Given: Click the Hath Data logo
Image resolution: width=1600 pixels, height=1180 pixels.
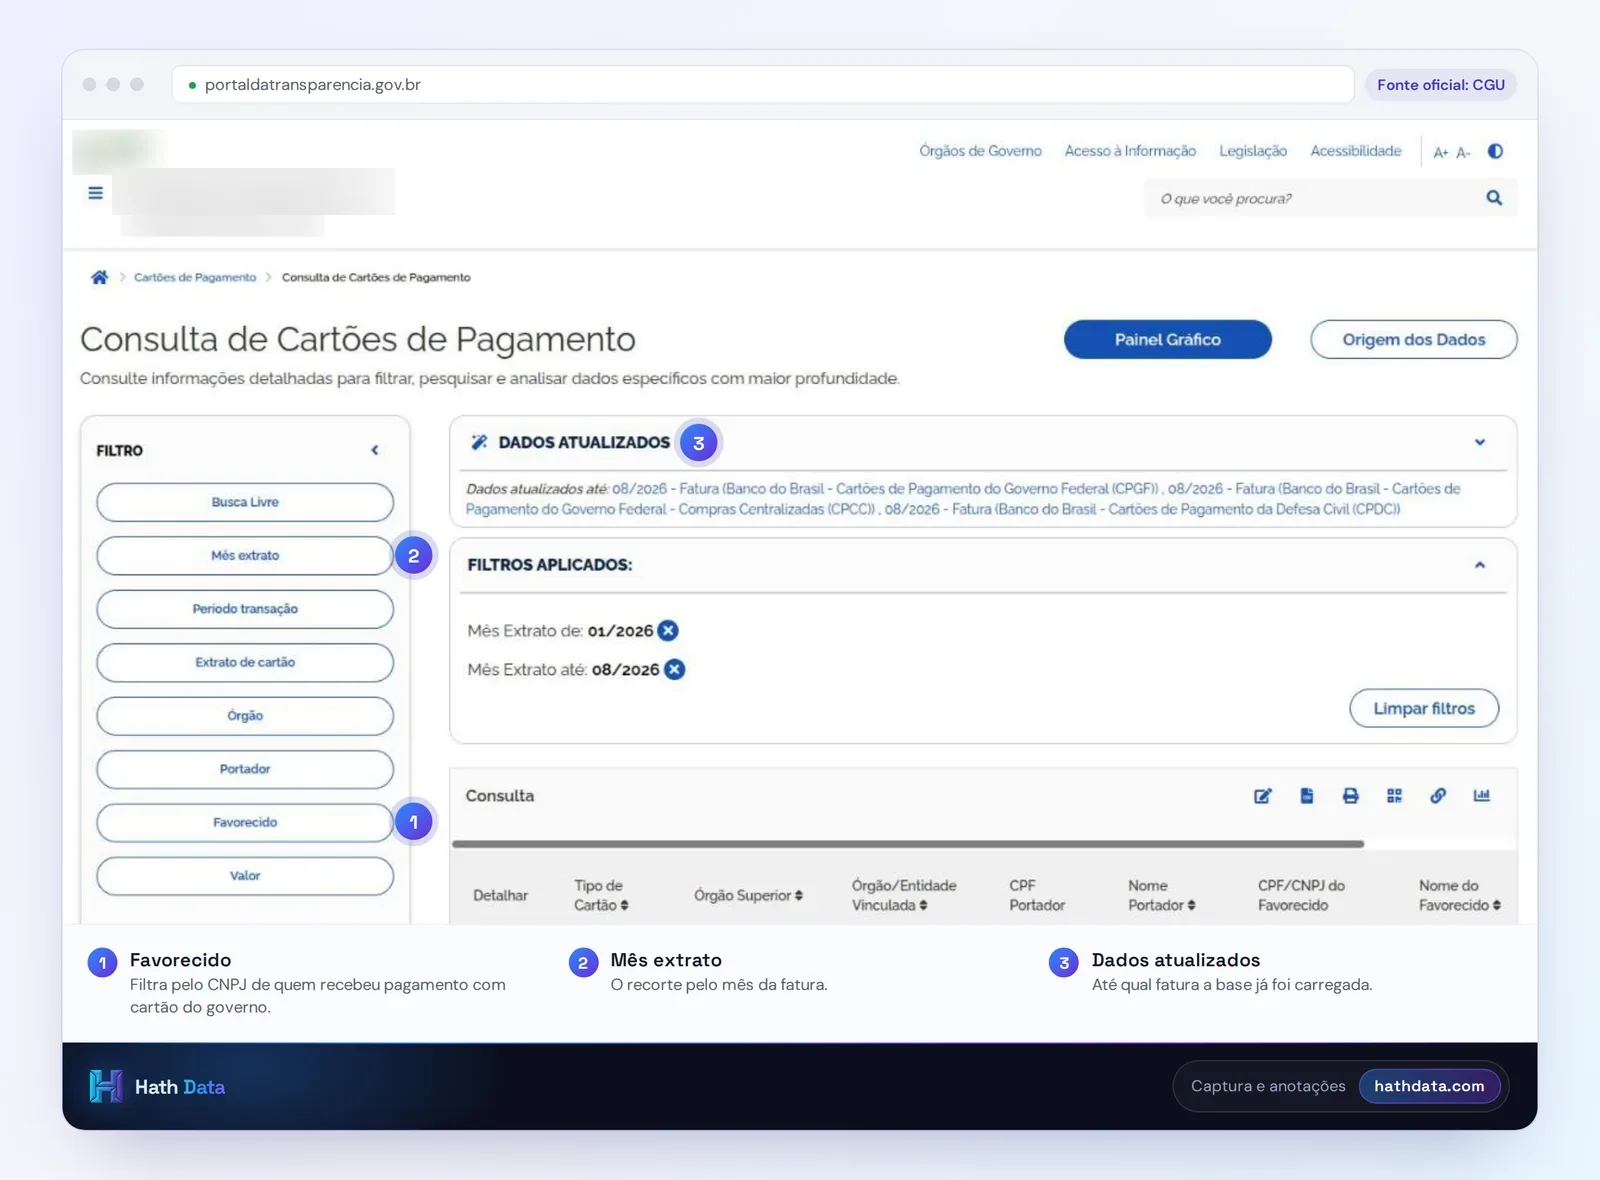Looking at the screenshot, I should tap(157, 1087).
